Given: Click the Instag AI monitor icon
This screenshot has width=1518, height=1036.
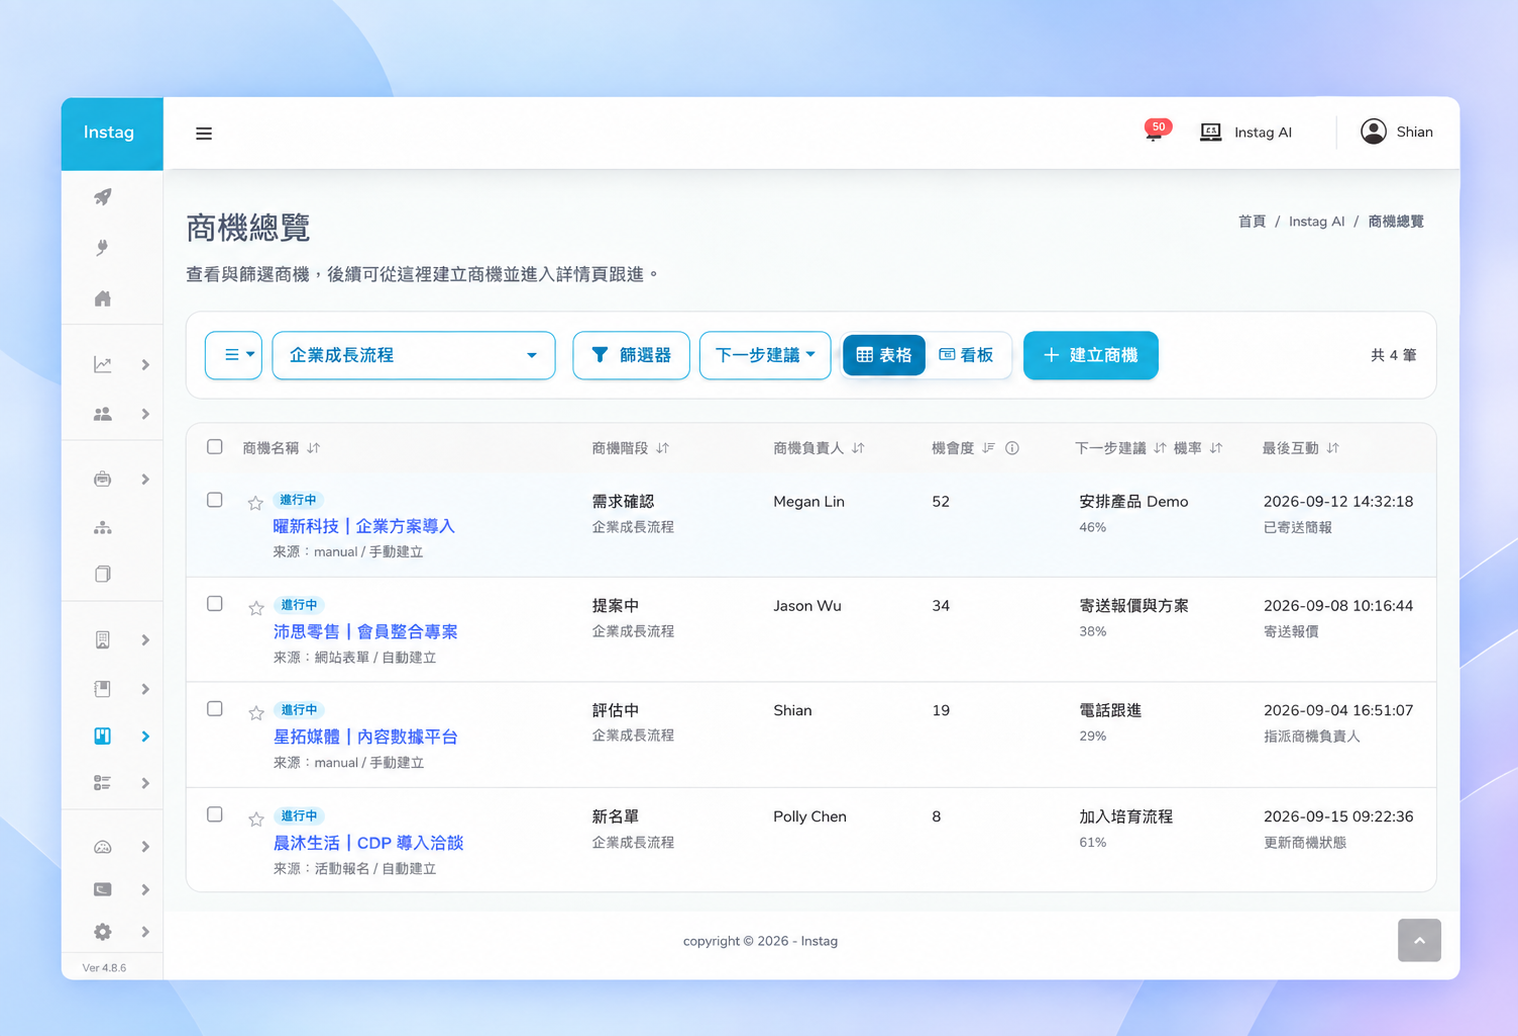Looking at the screenshot, I should (x=1210, y=132).
